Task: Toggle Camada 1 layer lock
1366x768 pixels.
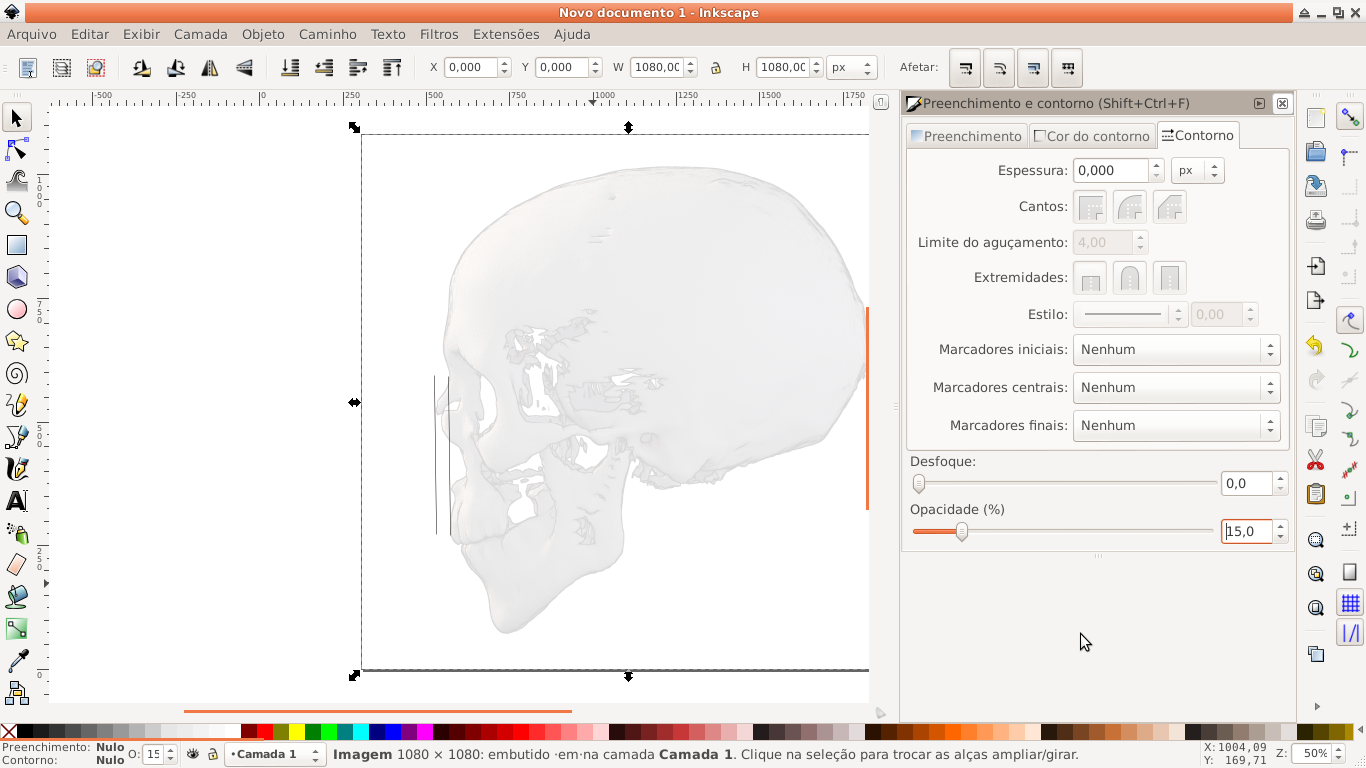Action: click(x=213, y=754)
